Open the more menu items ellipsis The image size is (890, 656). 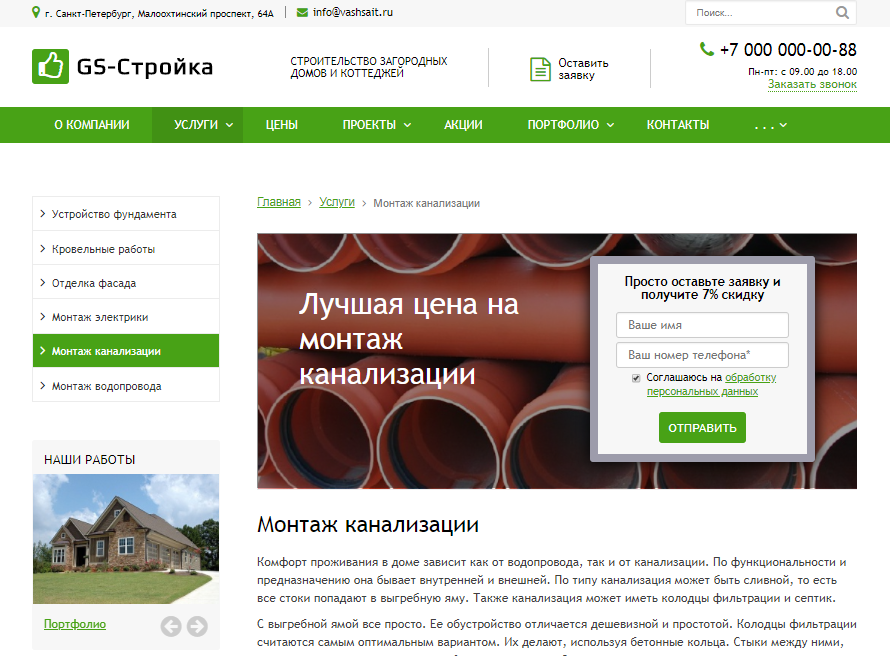[770, 125]
